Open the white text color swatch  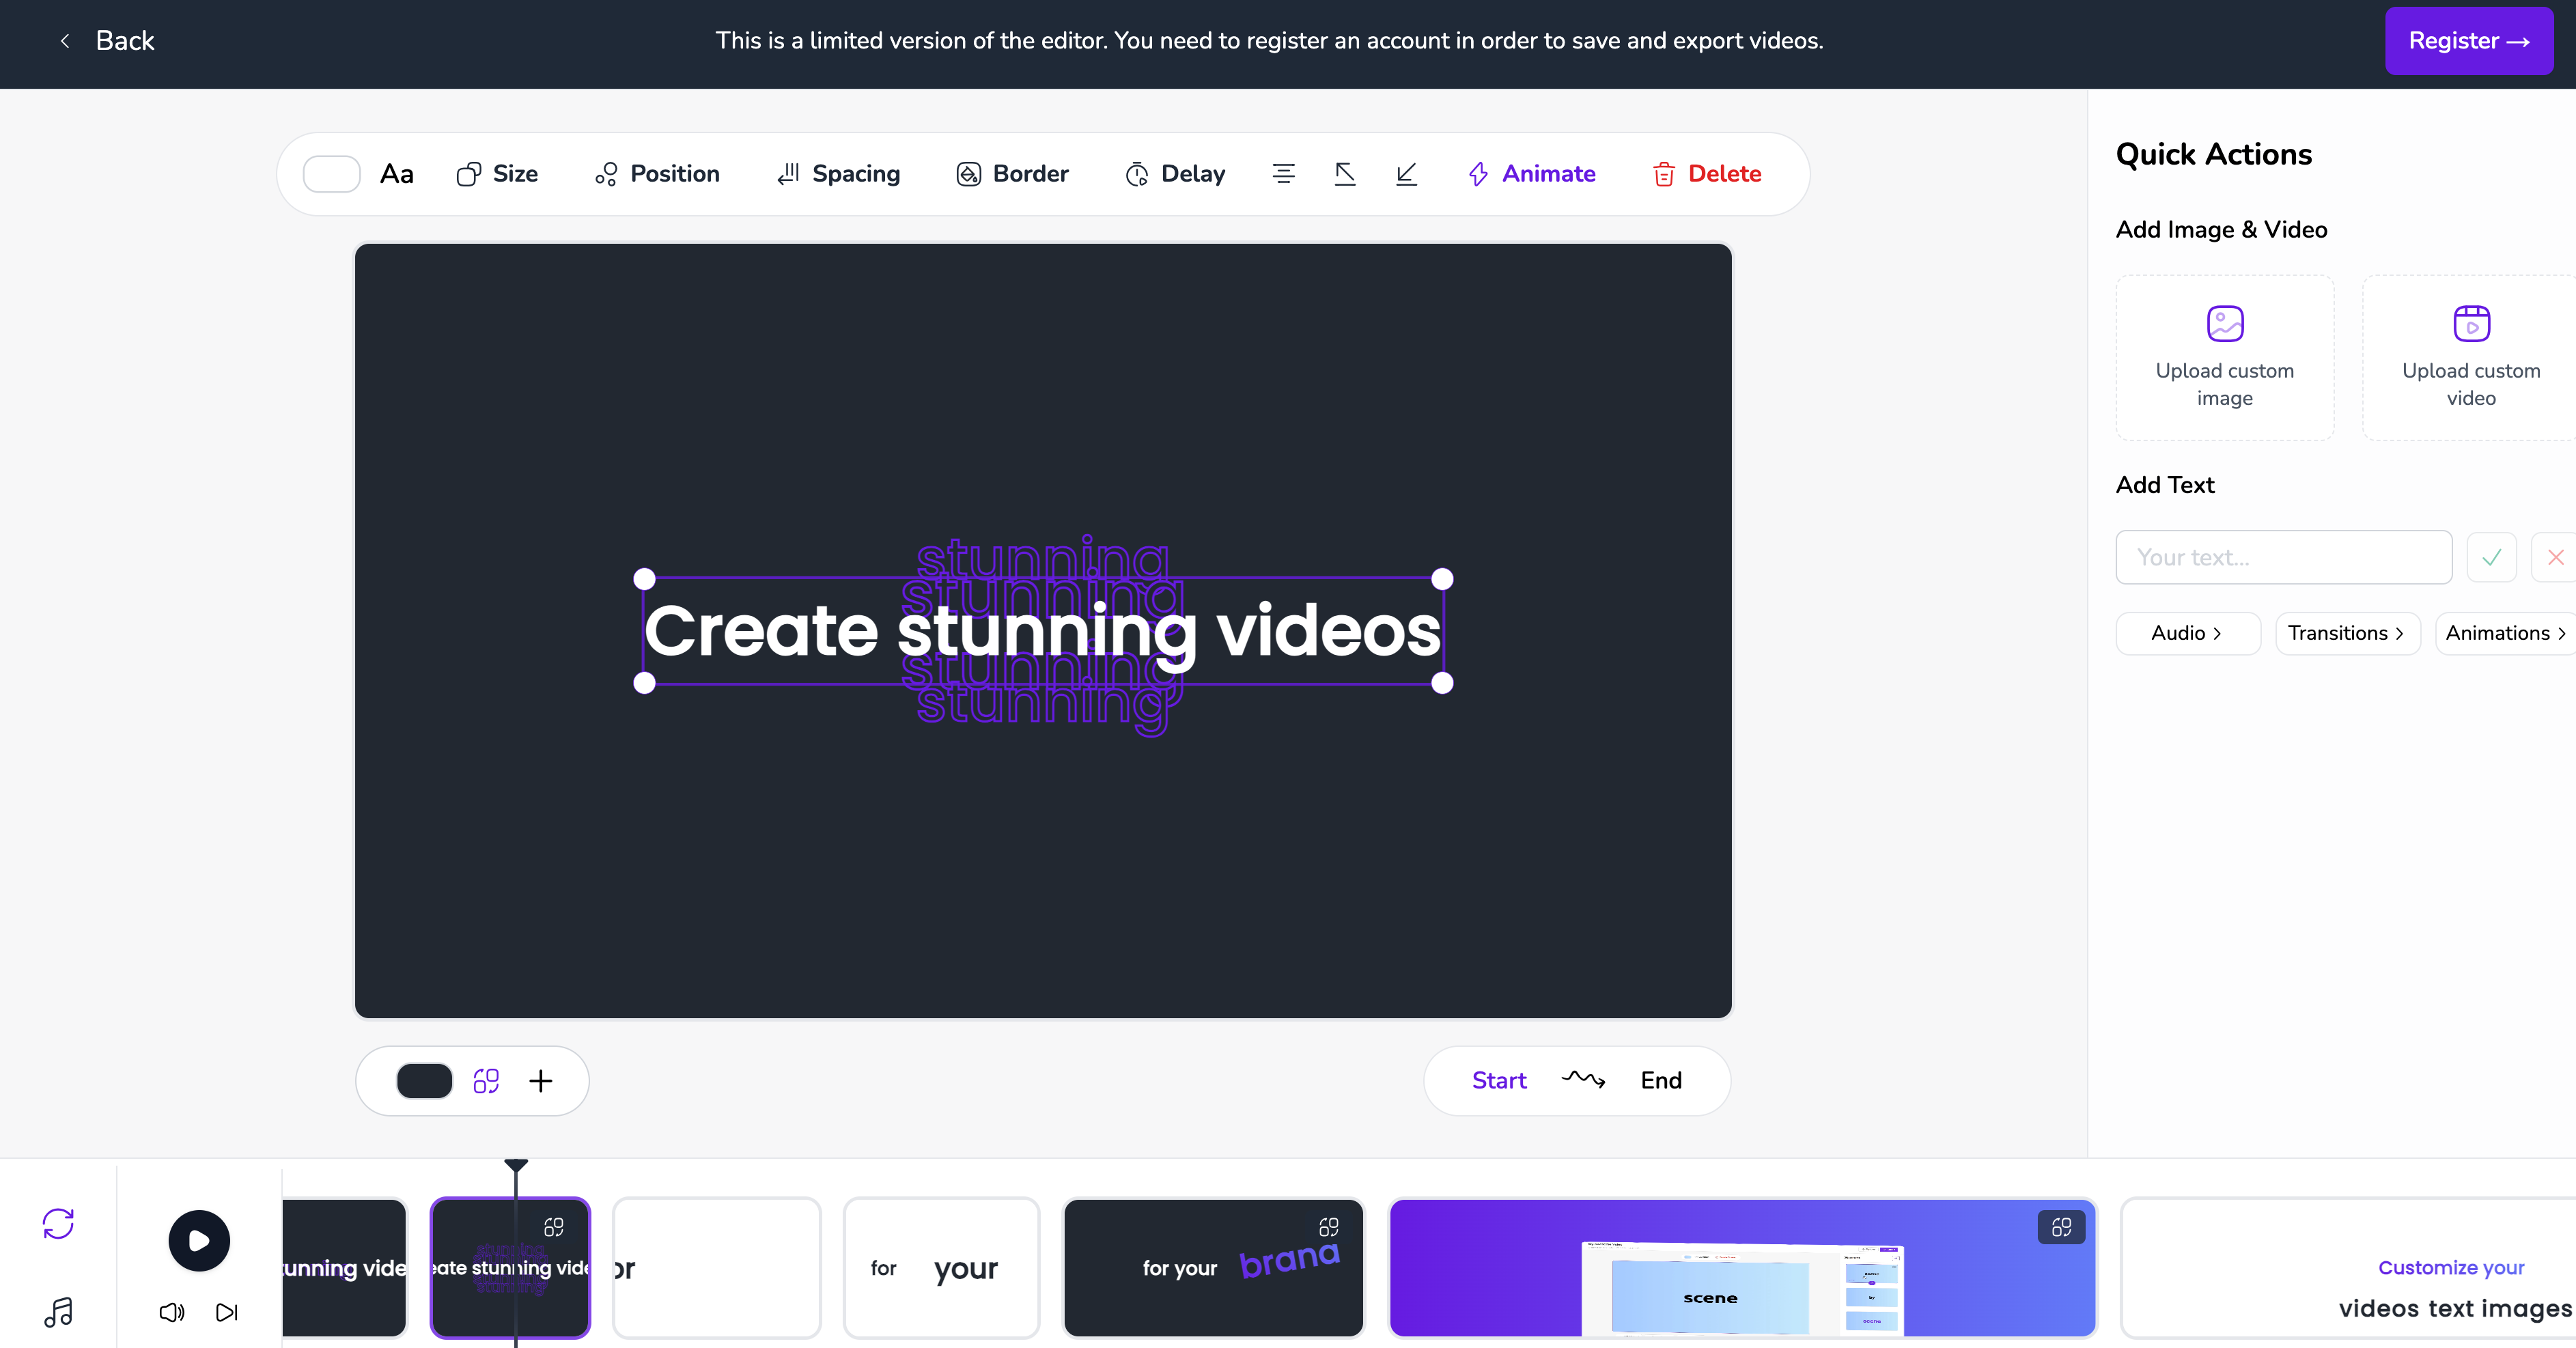(332, 174)
